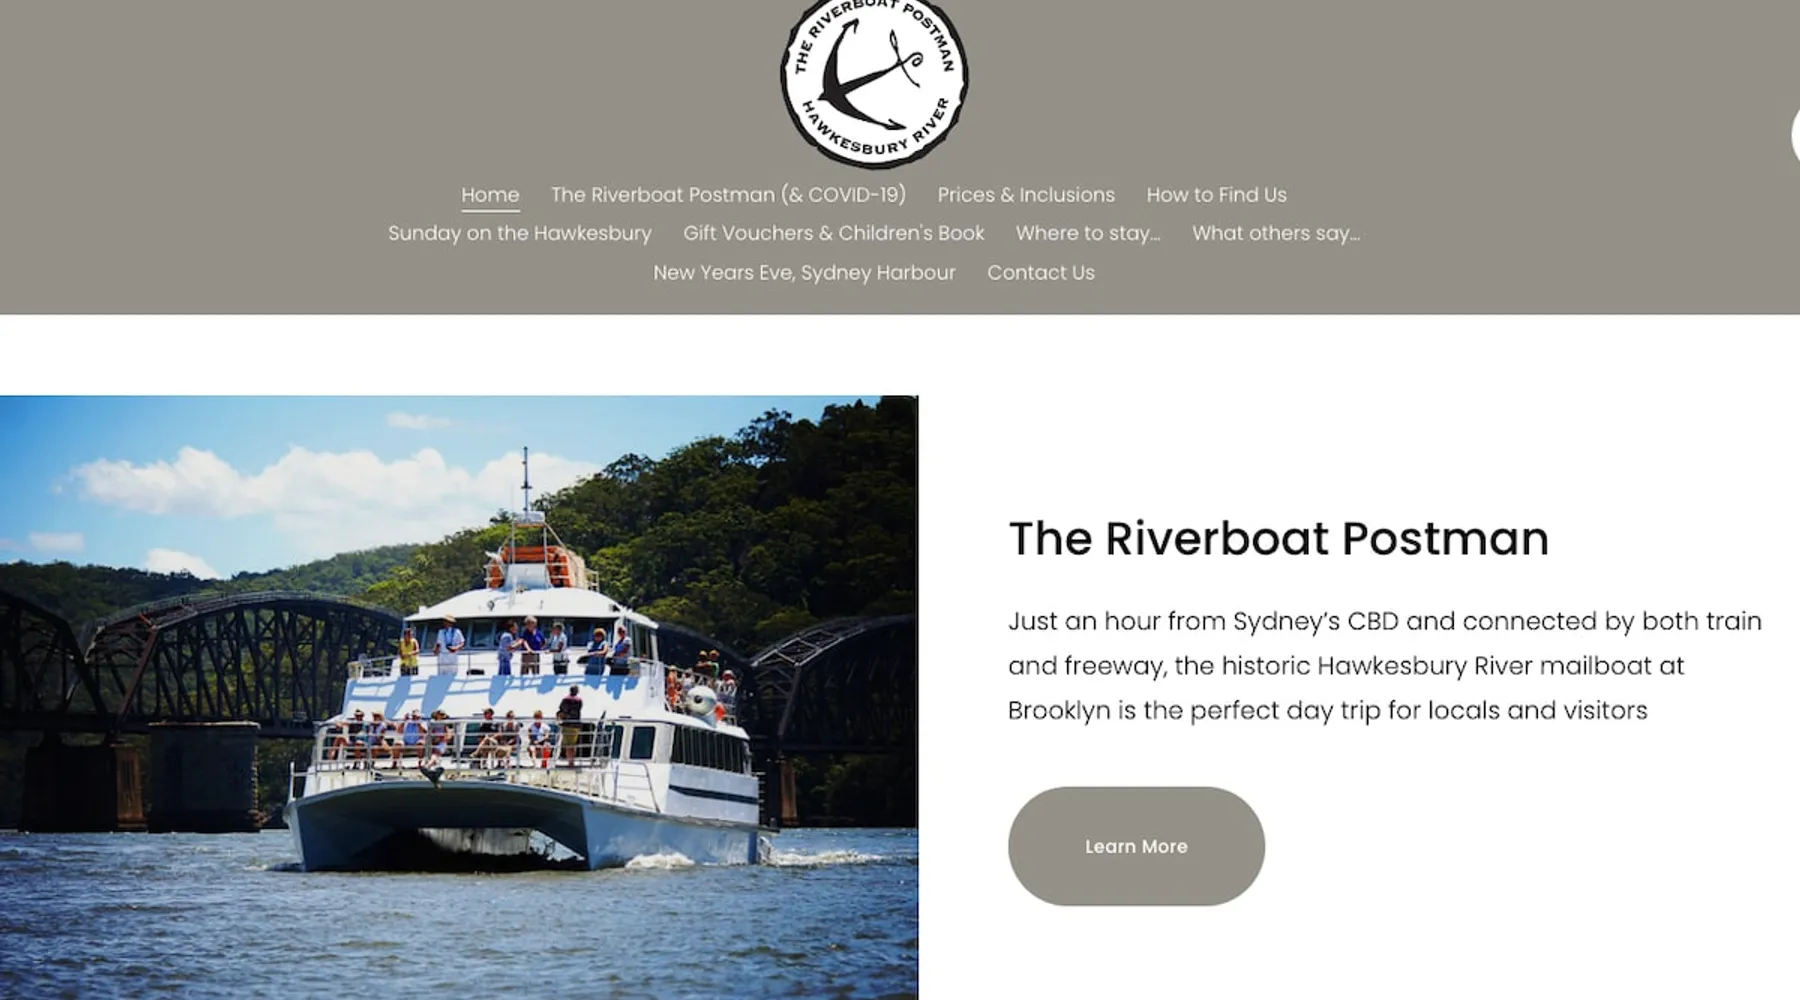This screenshot has height=1000, width=1800.
Task: Visit the Where to stay... page
Action: click(1088, 233)
